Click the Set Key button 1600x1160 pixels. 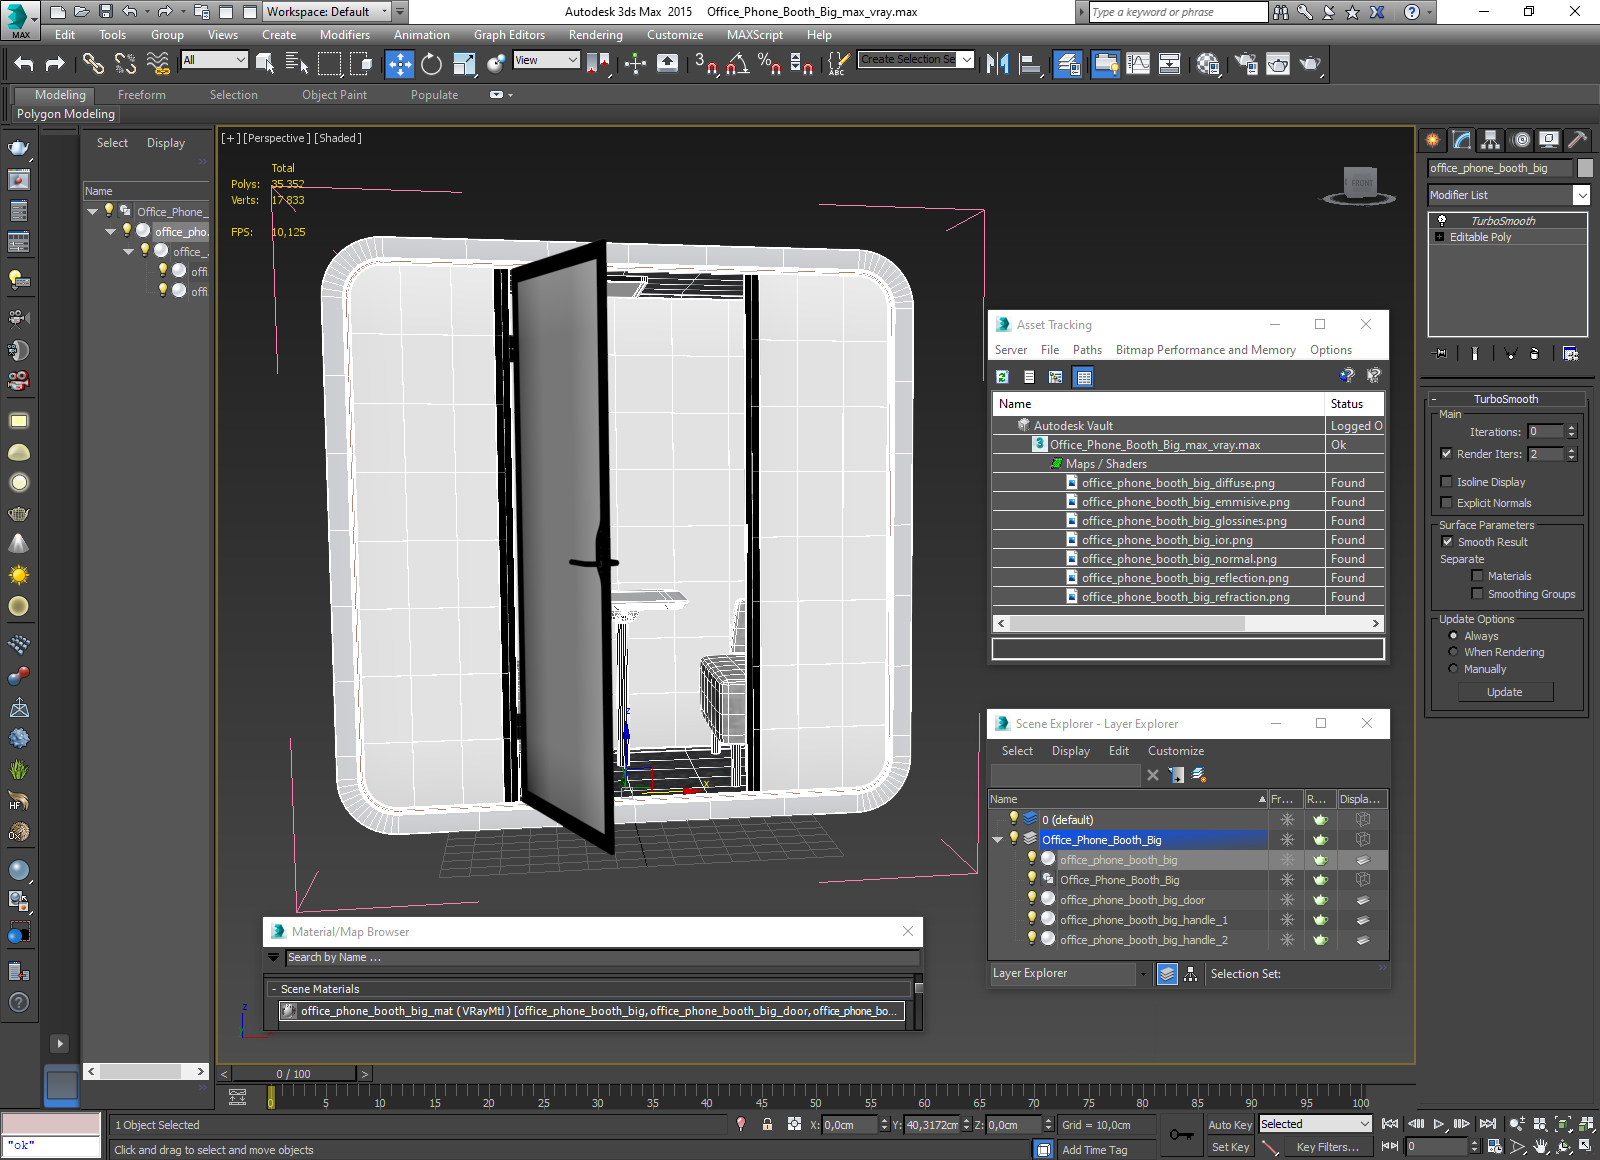coord(1230,1147)
